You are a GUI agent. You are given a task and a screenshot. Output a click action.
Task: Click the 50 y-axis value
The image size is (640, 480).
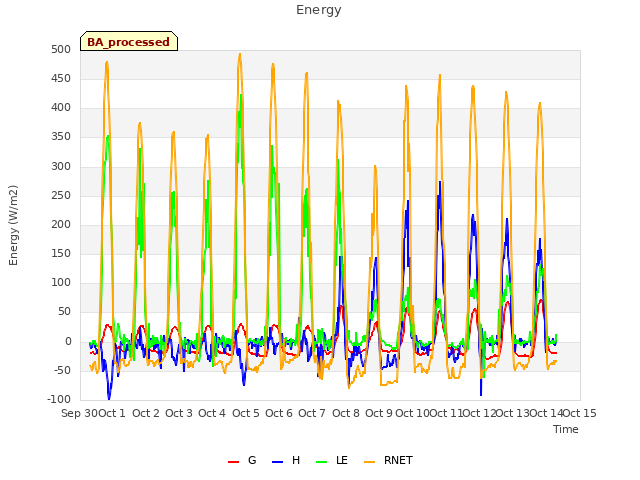pos(64,312)
